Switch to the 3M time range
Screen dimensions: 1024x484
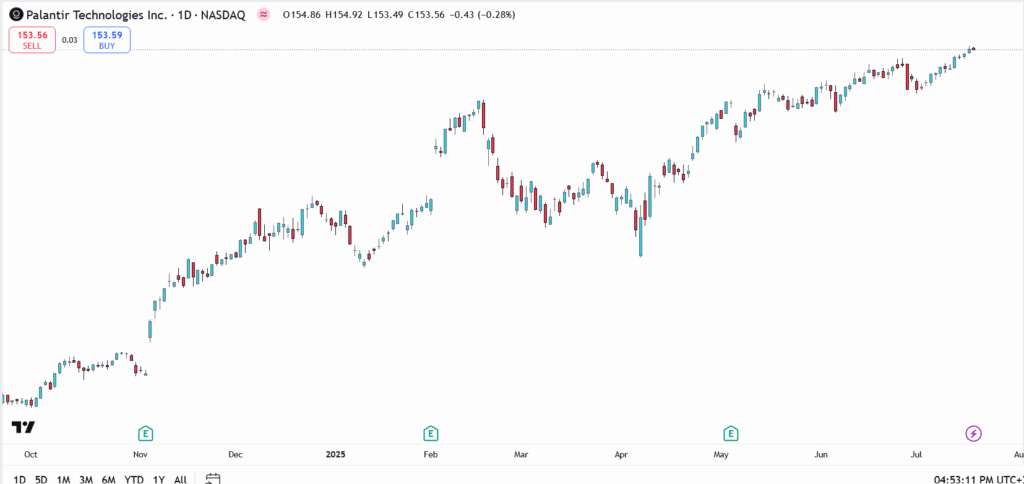click(x=86, y=479)
